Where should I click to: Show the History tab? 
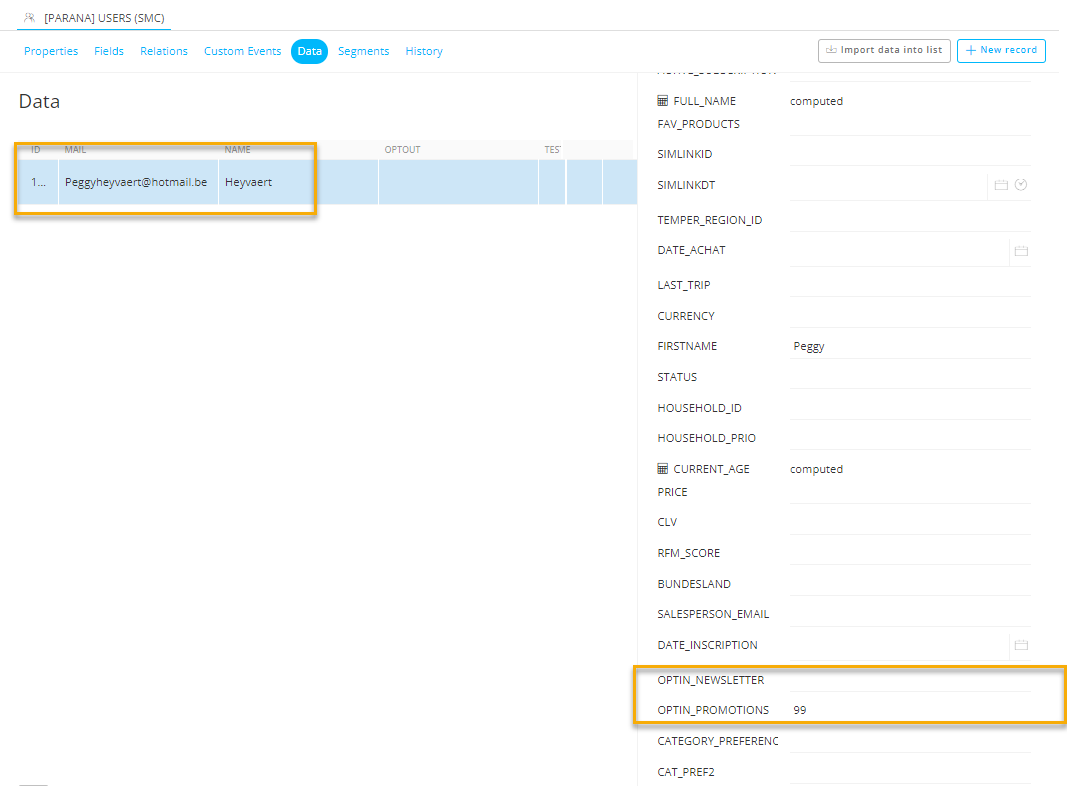click(x=424, y=51)
